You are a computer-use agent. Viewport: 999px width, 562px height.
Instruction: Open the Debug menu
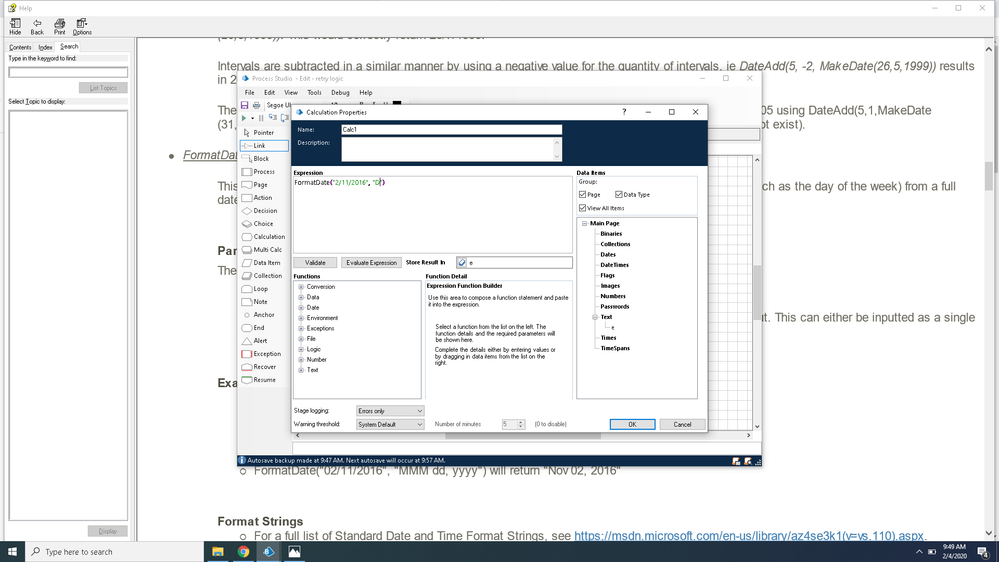point(339,92)
